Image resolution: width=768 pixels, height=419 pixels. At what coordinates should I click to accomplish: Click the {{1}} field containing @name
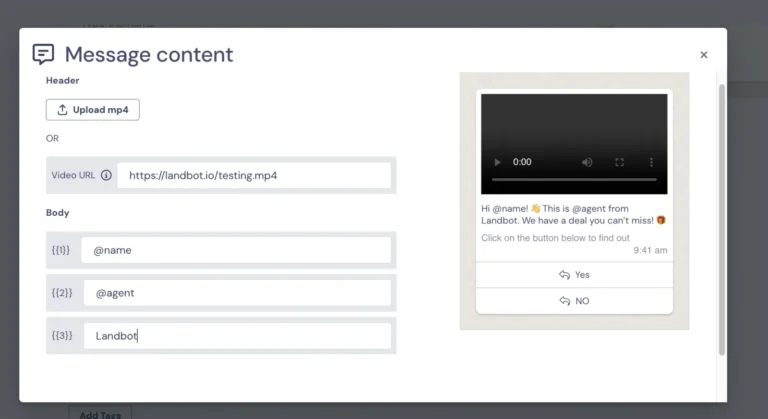(236, 250)
